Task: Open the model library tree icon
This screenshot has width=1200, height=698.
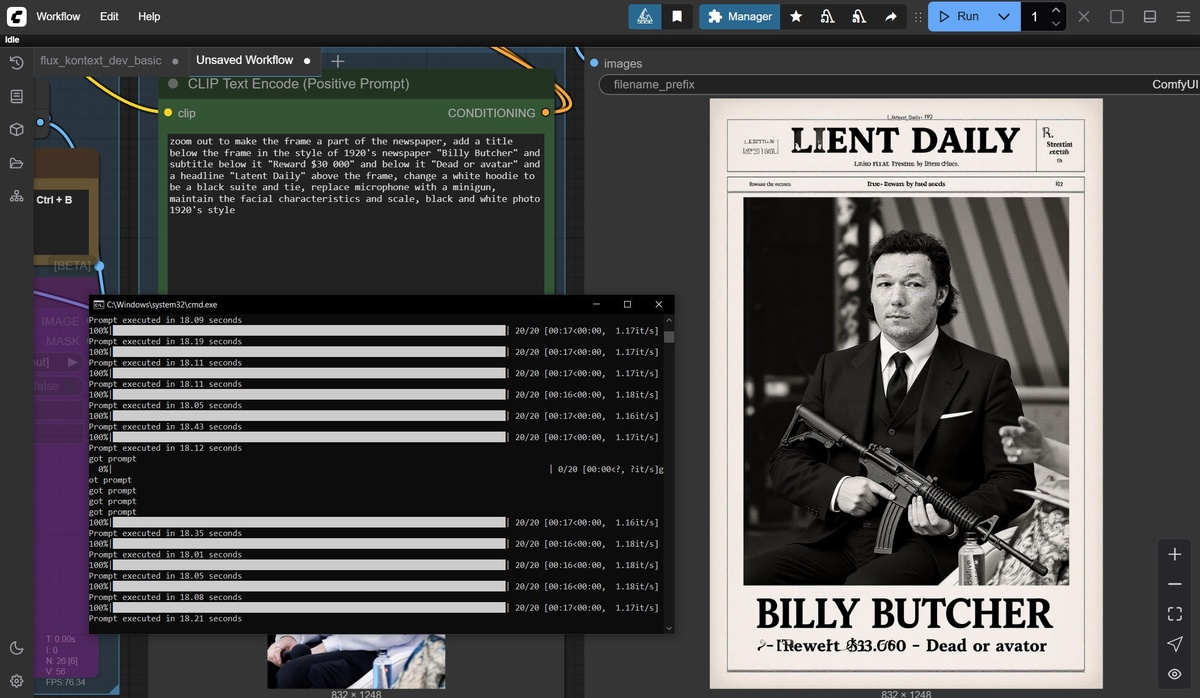Action: pyautogui.click(x=16, y=196)
